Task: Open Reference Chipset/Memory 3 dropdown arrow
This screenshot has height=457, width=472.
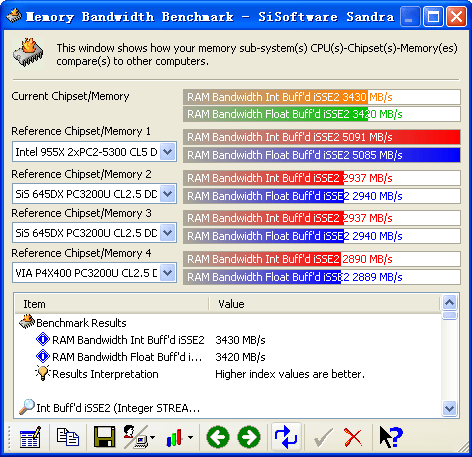Action: click(168, 233)
